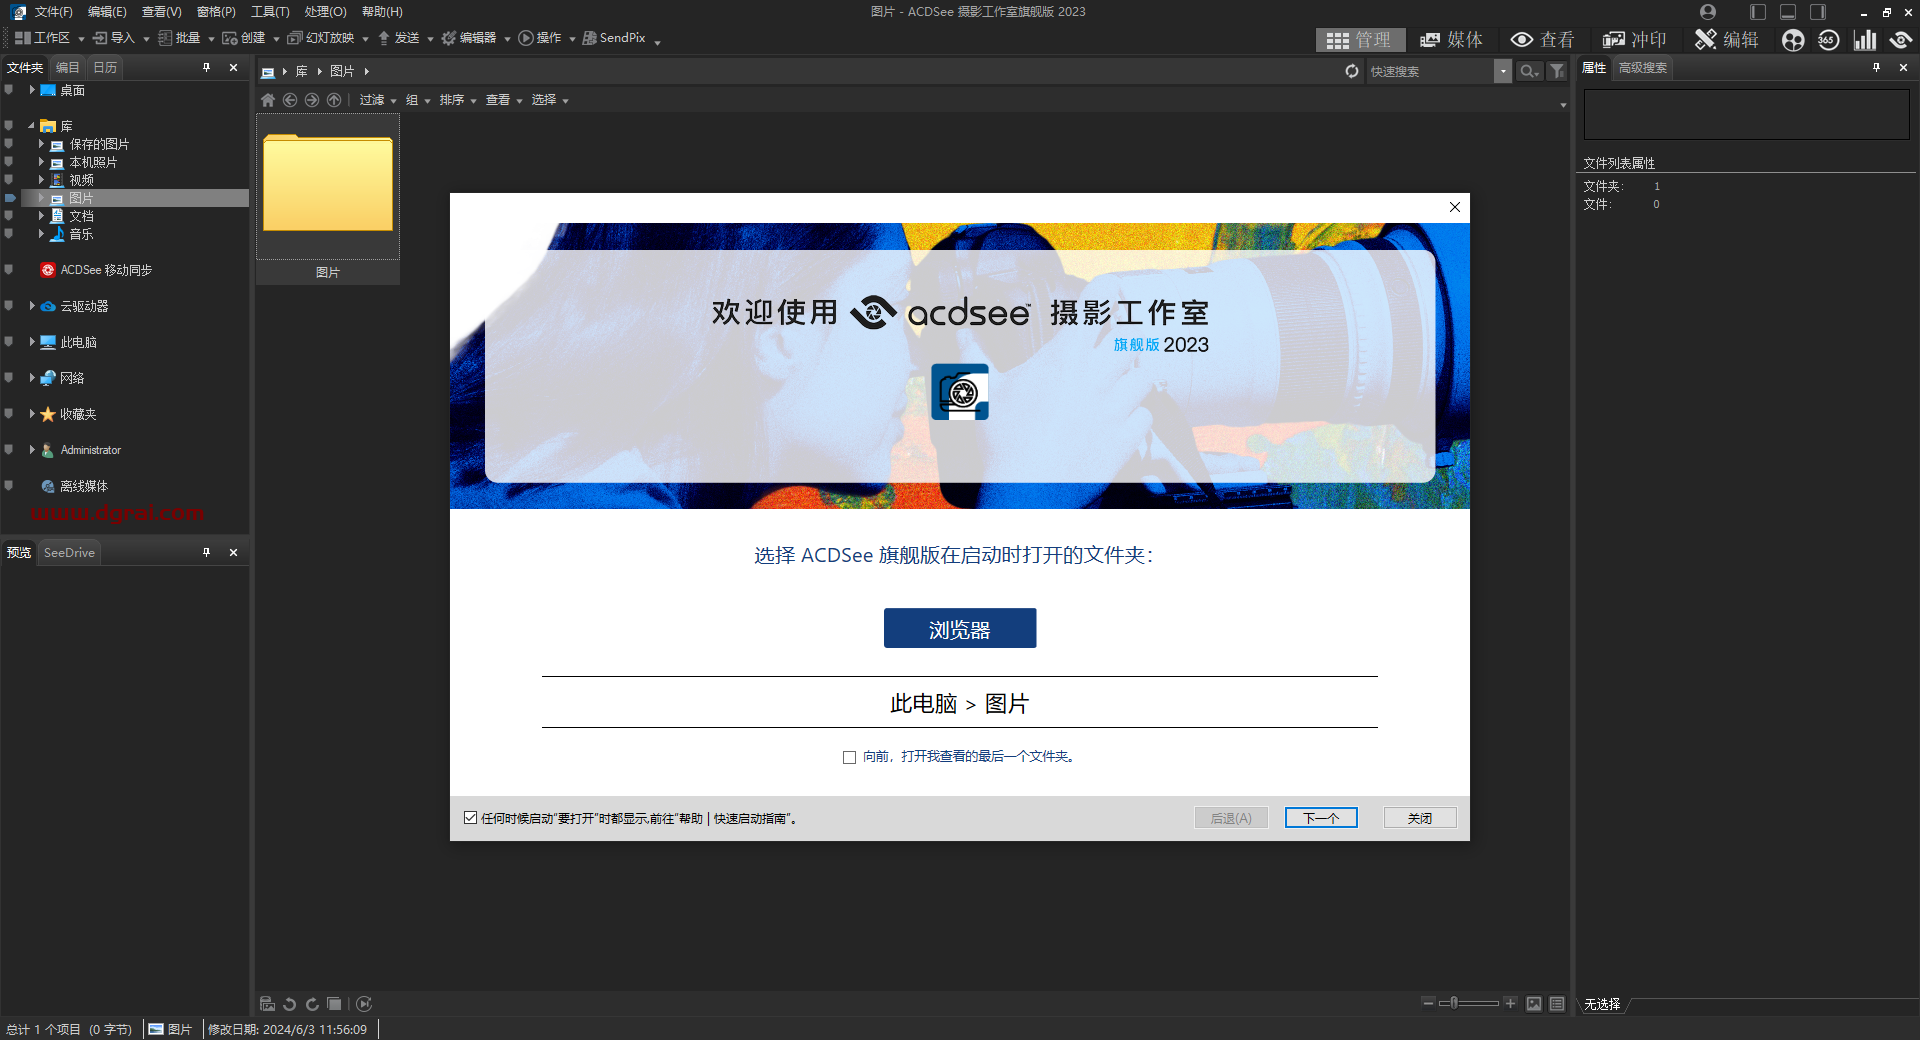Start a slideshow from the bottom toolbar icon
Screen dimensions: 1920x1040
364,1004
